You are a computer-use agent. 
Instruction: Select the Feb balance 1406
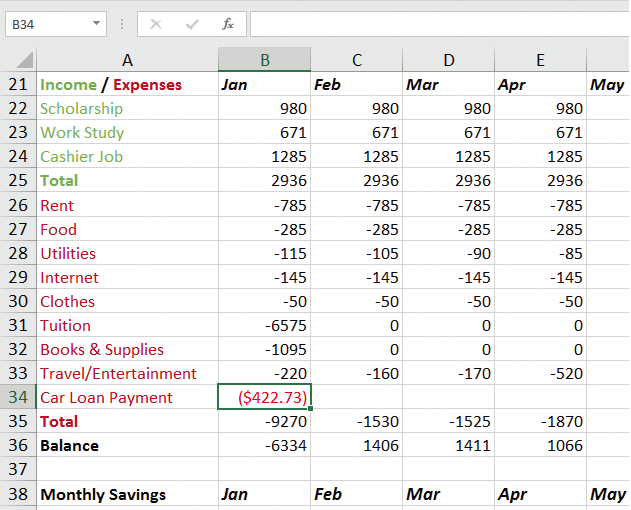pyautogui.click(x=357, y=445)
